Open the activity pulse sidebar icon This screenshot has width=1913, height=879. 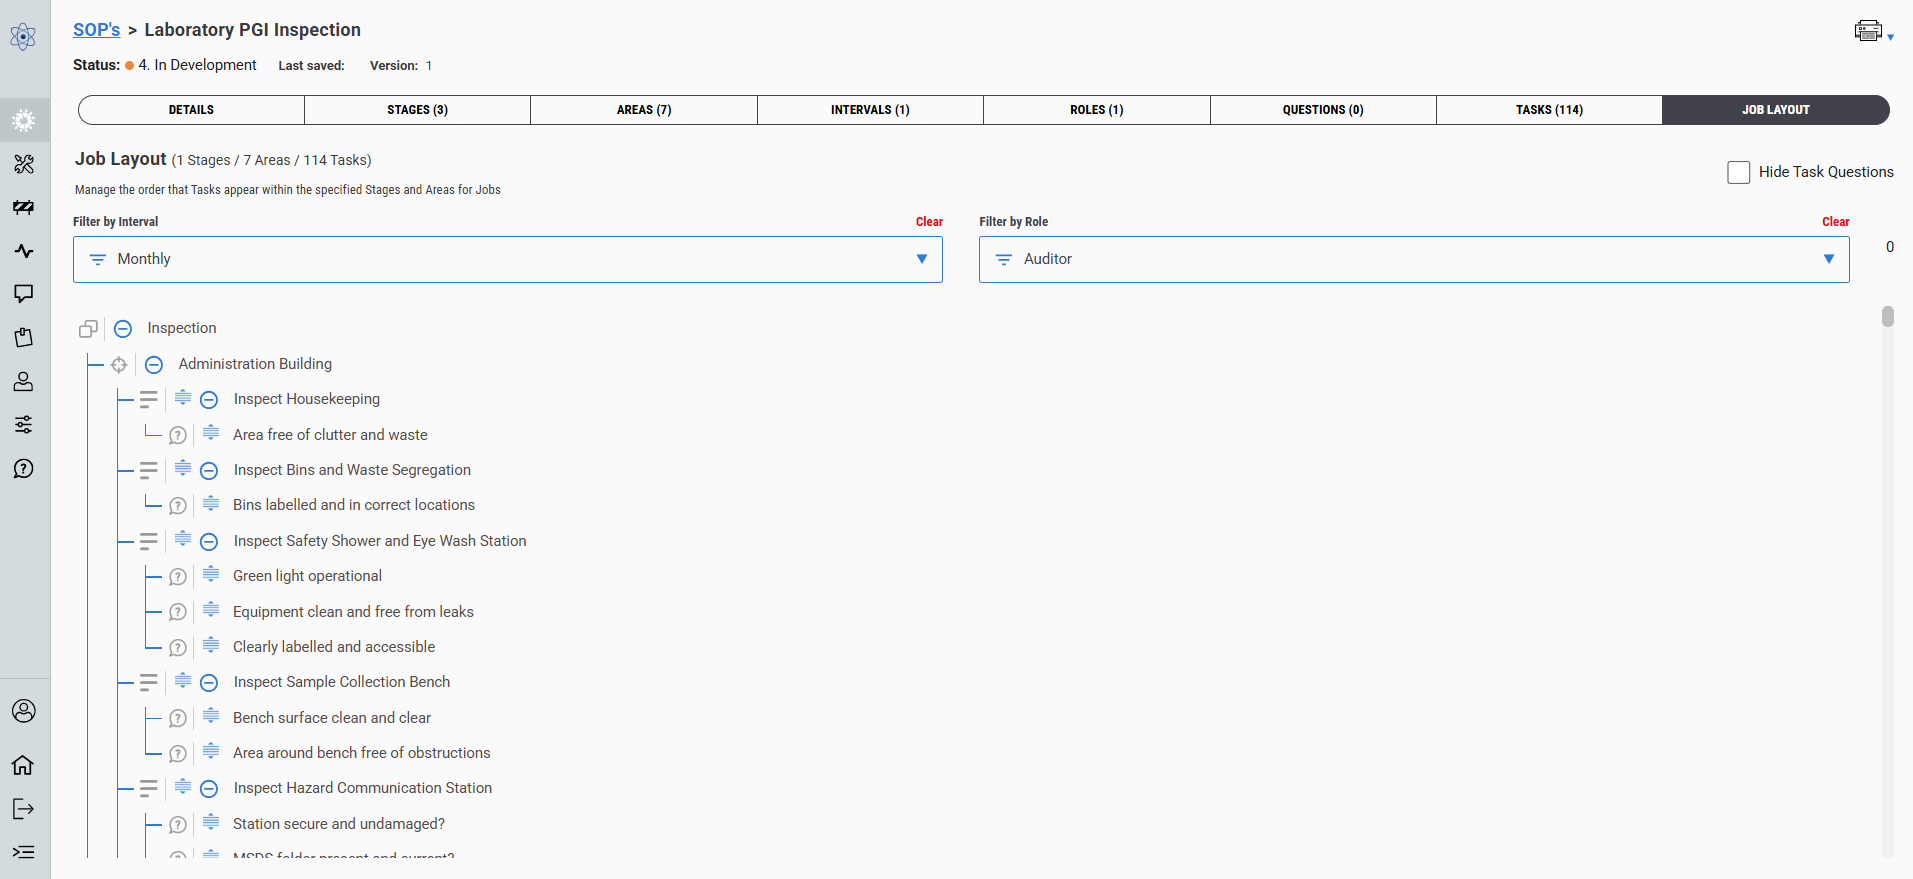23,251
